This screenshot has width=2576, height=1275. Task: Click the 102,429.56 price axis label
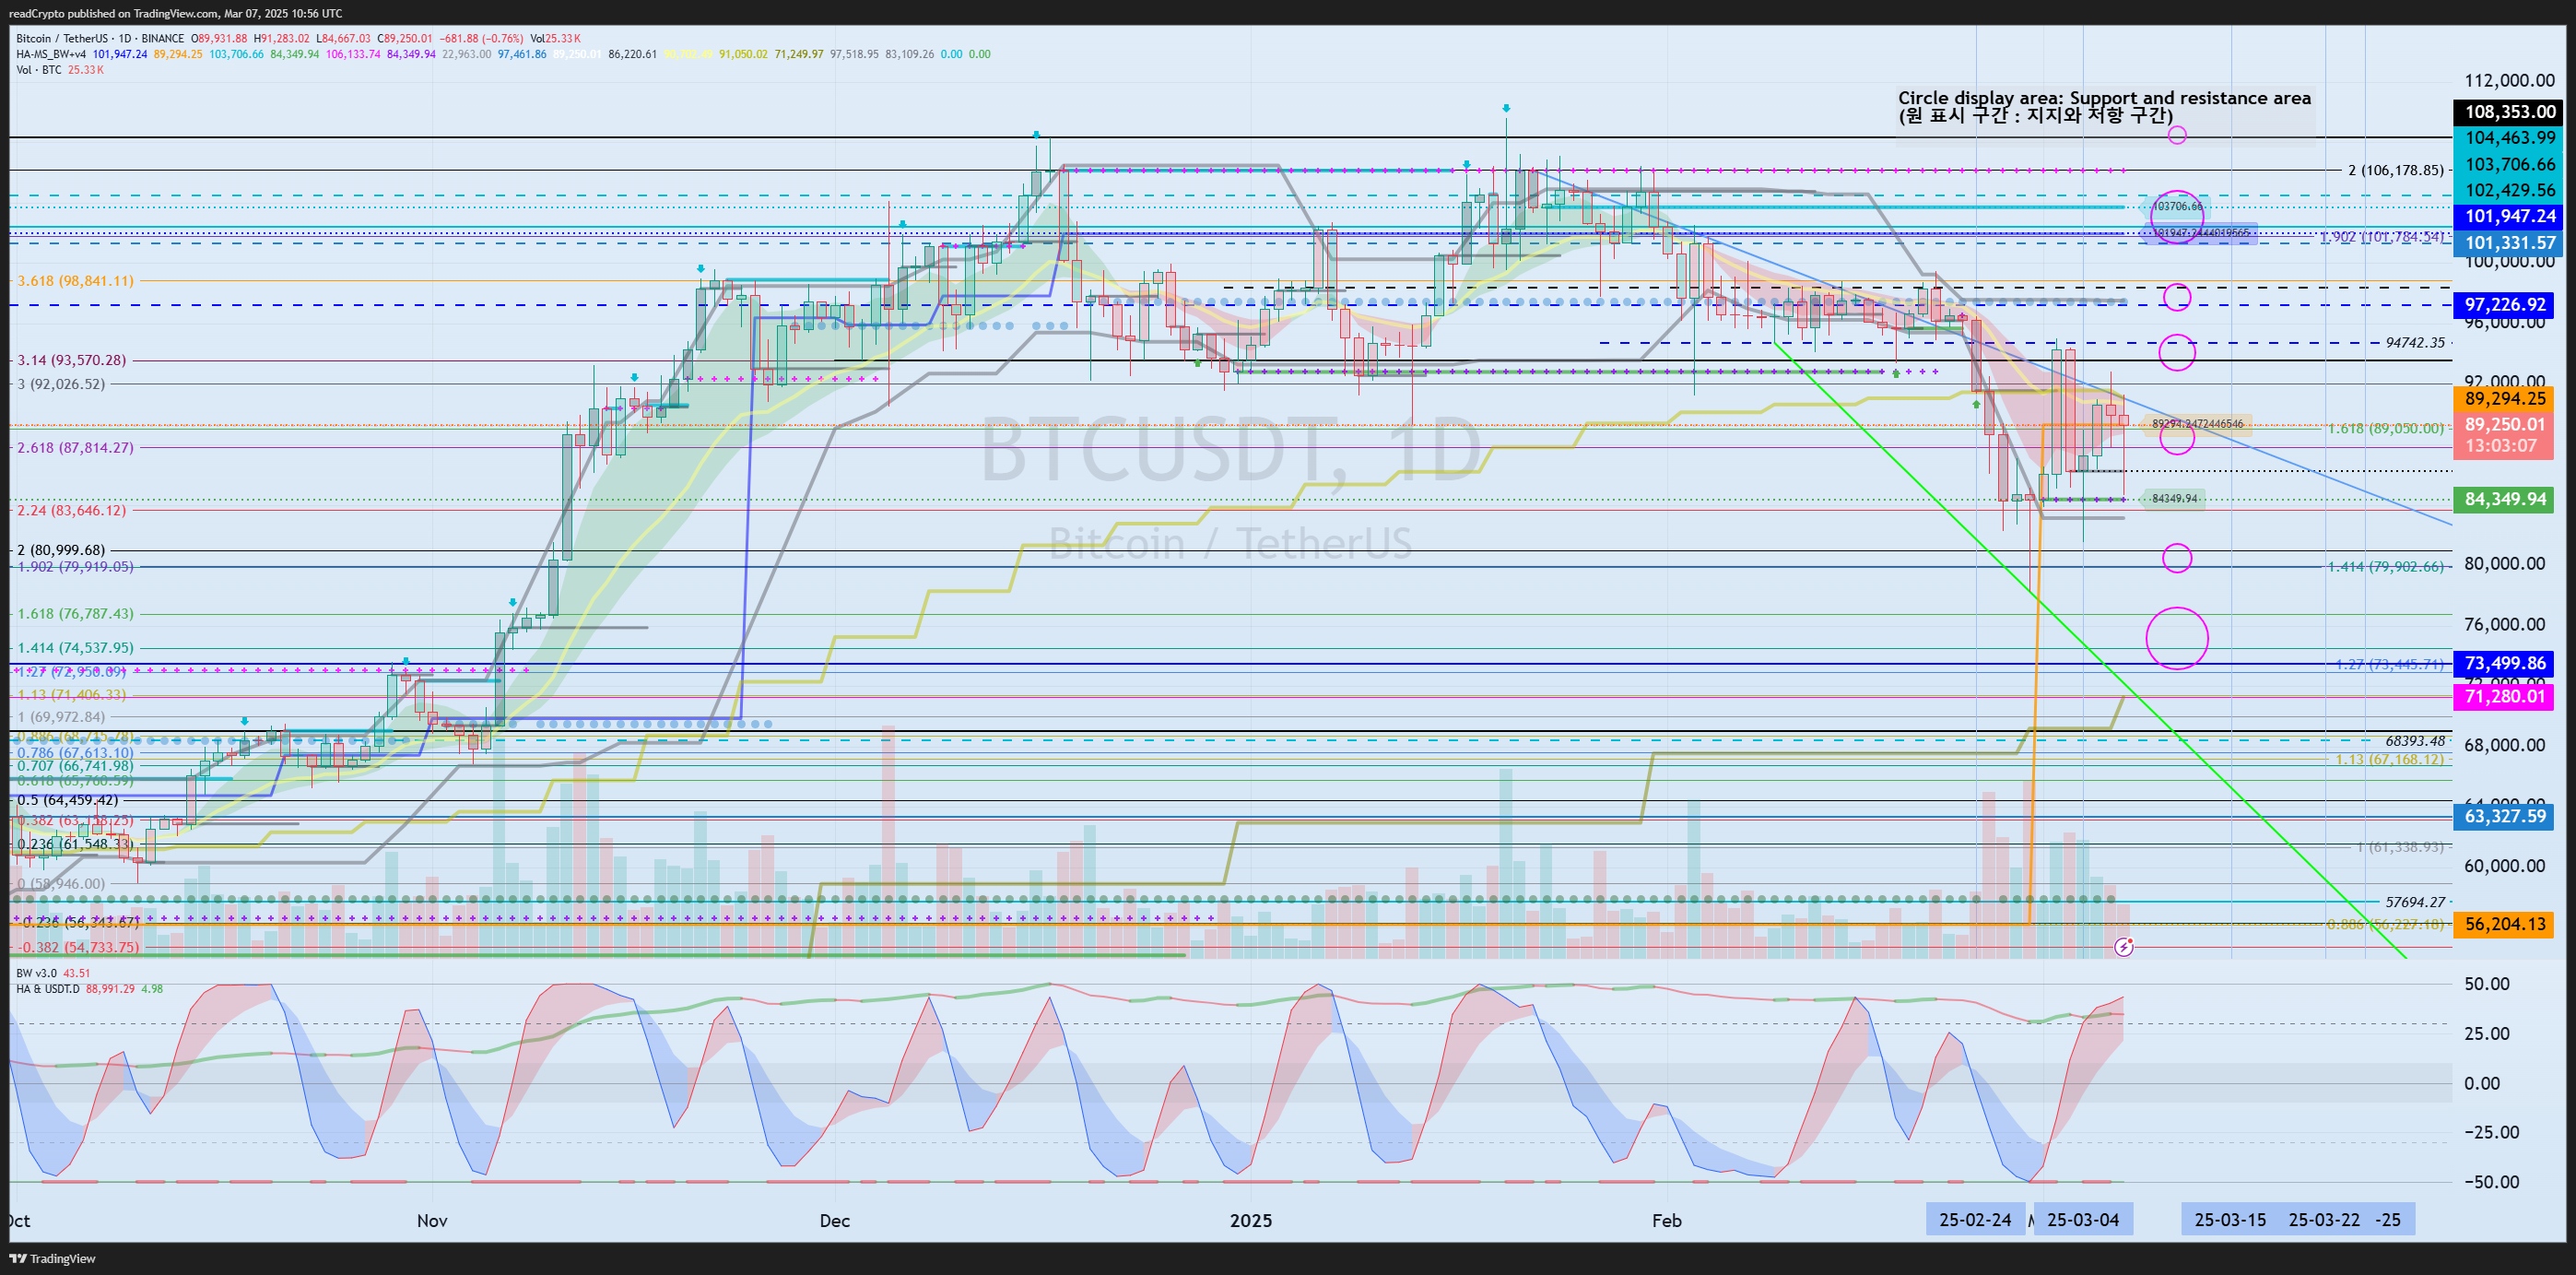click(2510, 190)
